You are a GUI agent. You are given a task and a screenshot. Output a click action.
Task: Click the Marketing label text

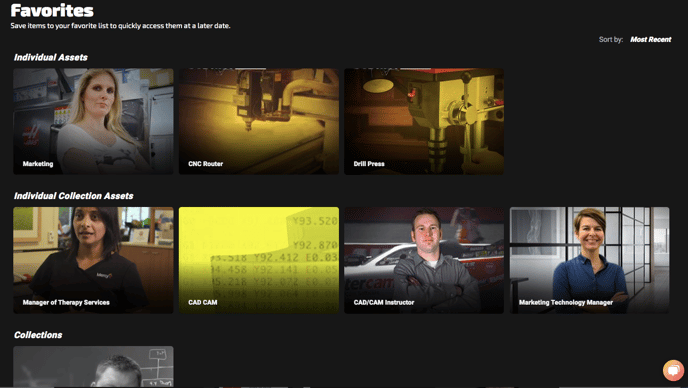tap(38, 164)
